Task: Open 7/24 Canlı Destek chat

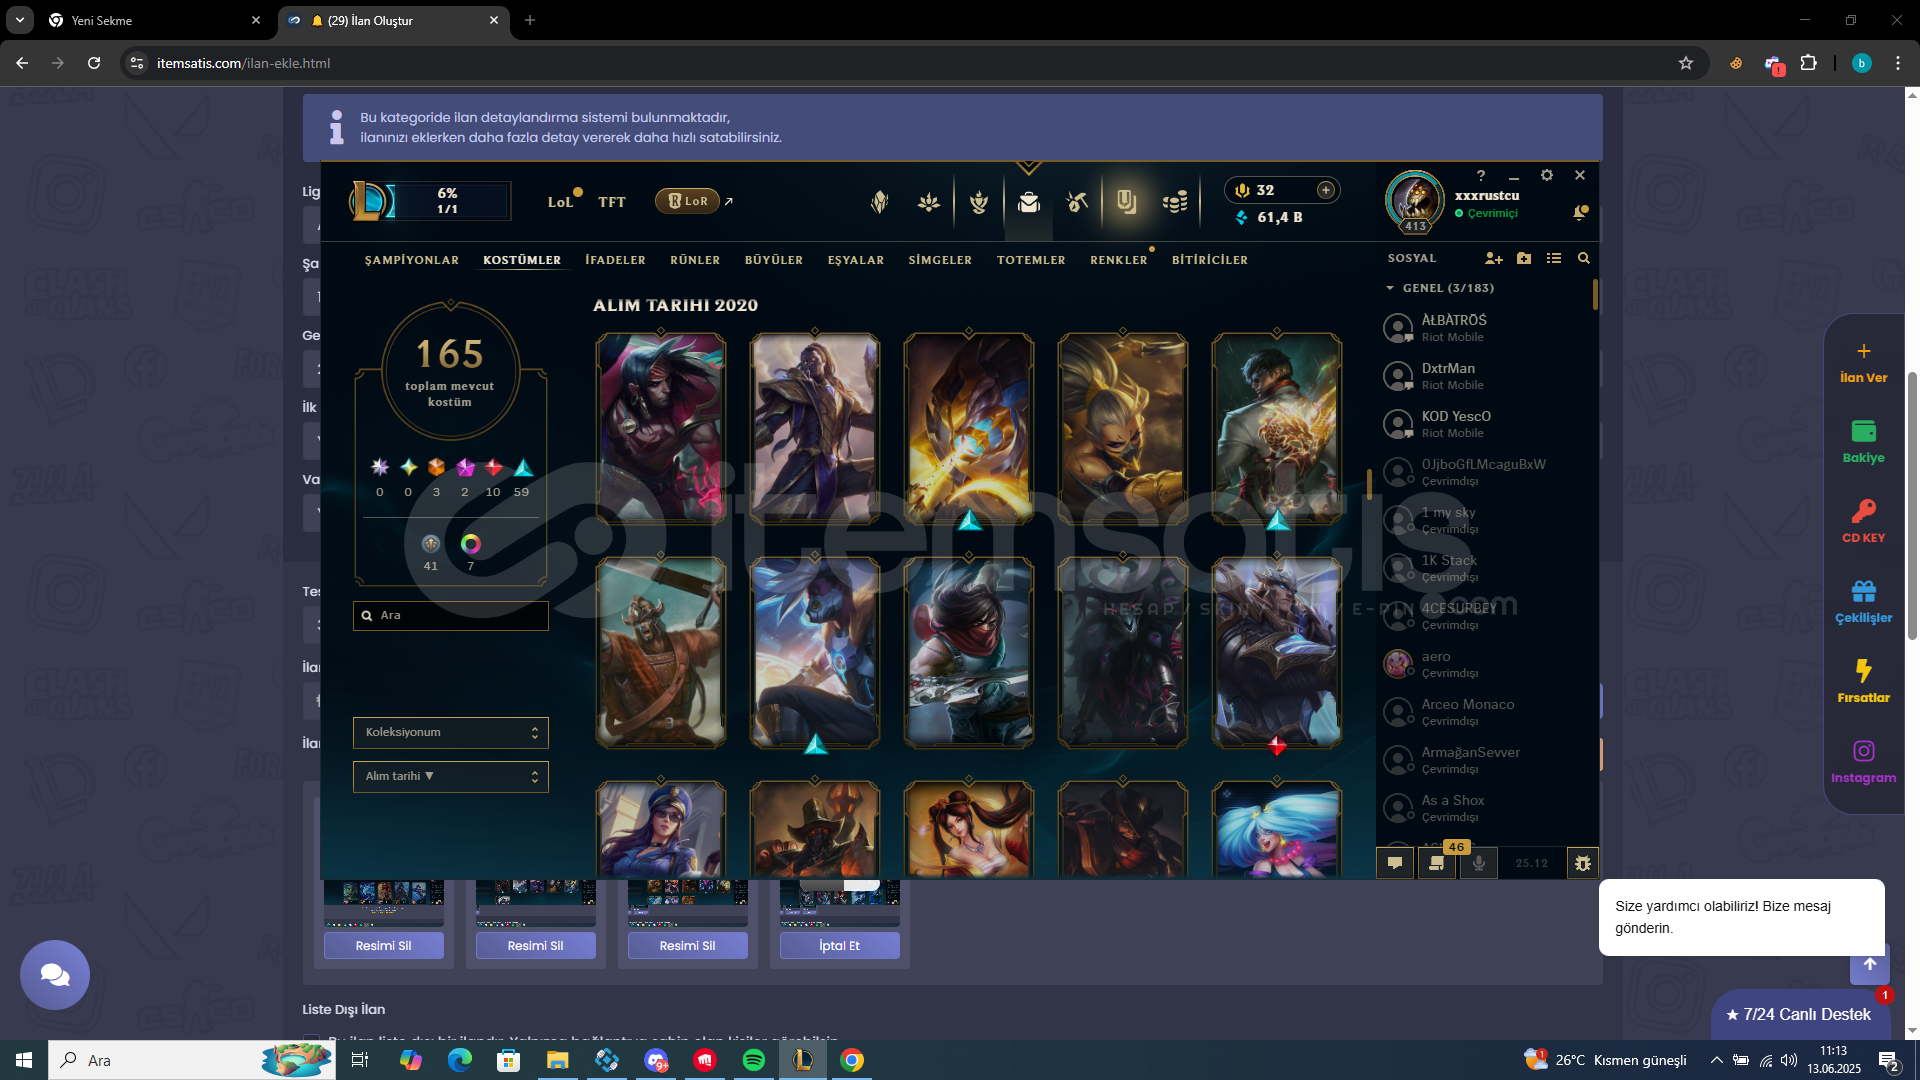Action: [1800, 1014]
